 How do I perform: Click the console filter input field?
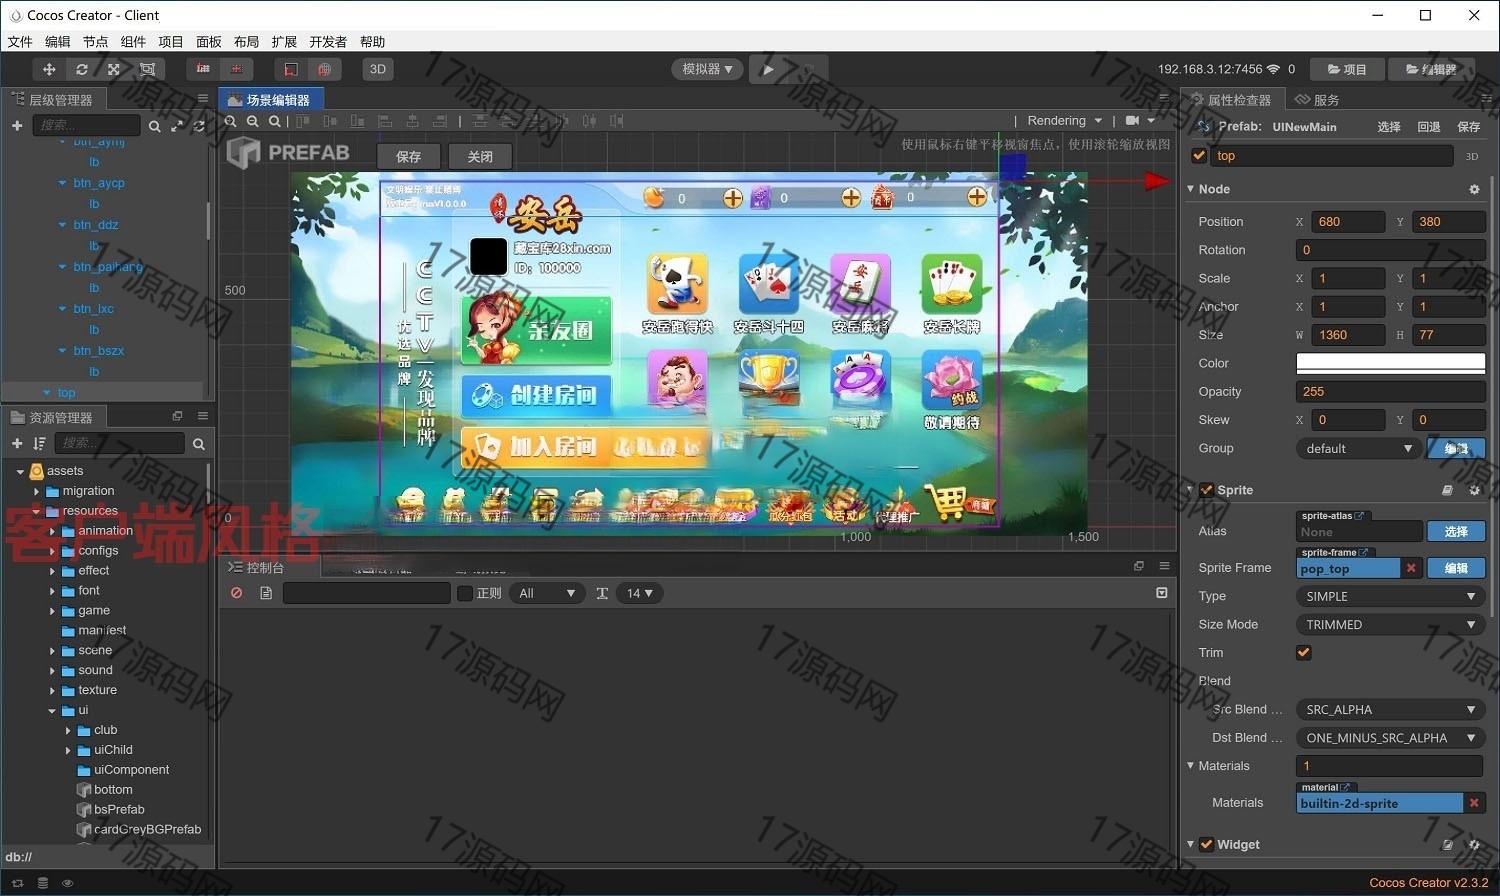[367, 593]
